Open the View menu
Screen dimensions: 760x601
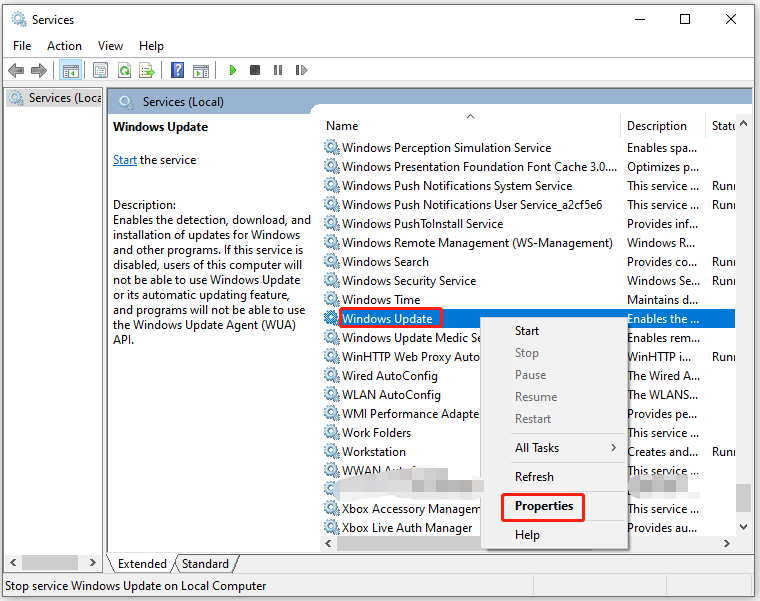(x=110, y=46)
